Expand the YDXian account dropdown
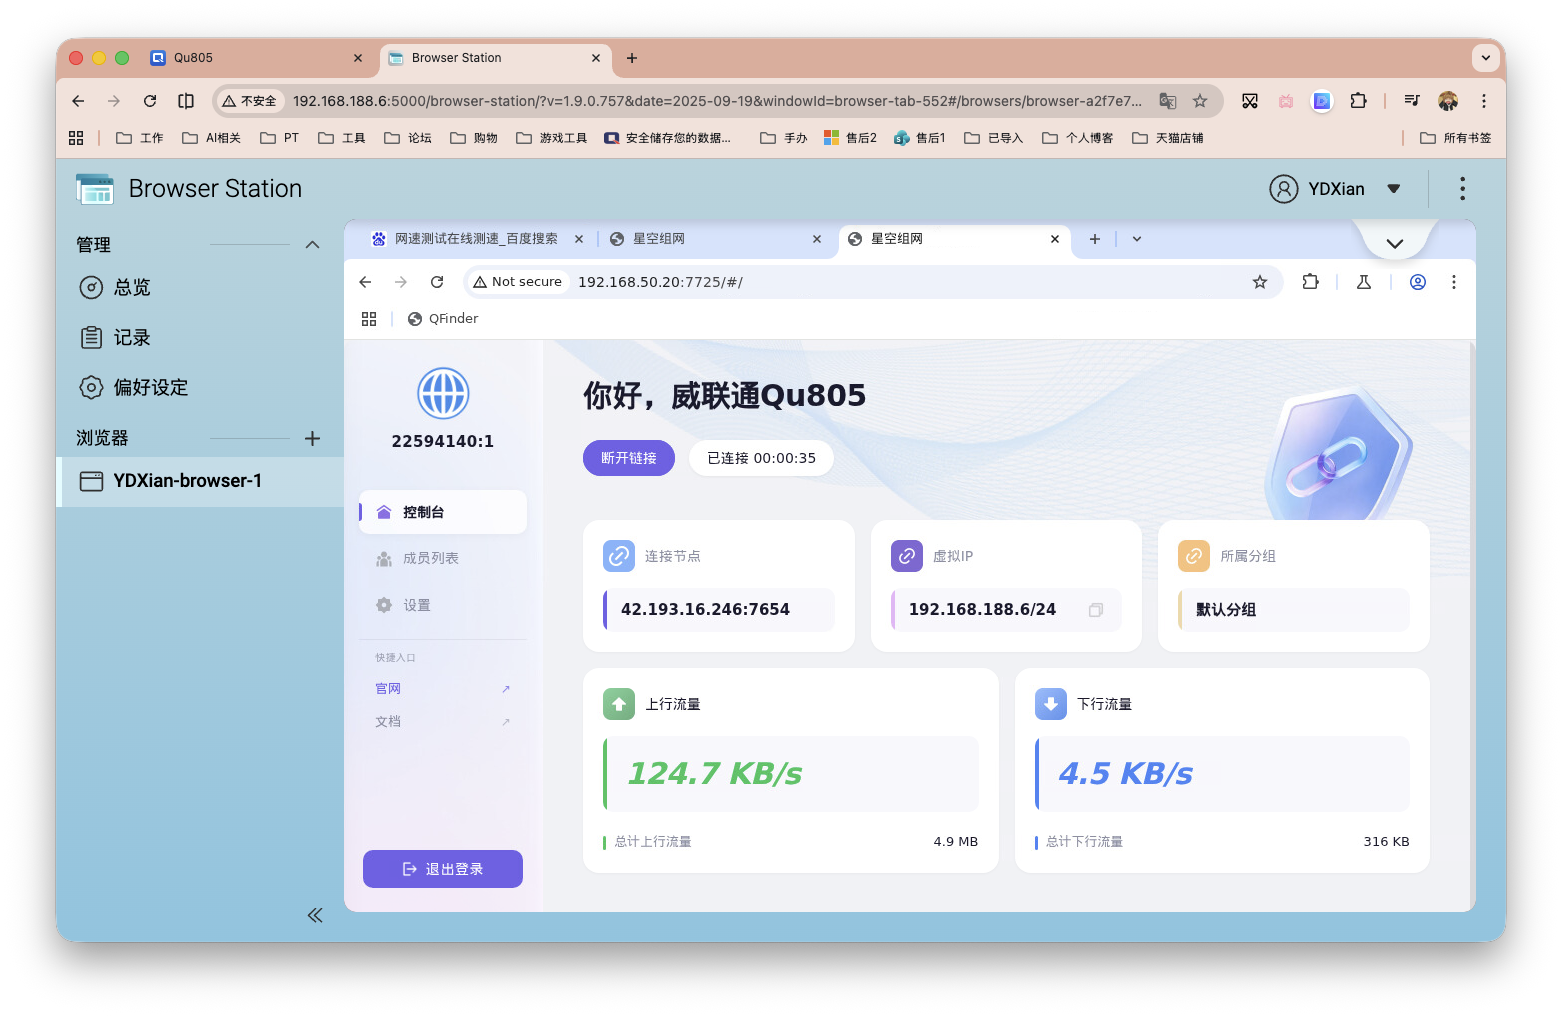This screenshot has height=1016, width=1562. coord(1394,188)
